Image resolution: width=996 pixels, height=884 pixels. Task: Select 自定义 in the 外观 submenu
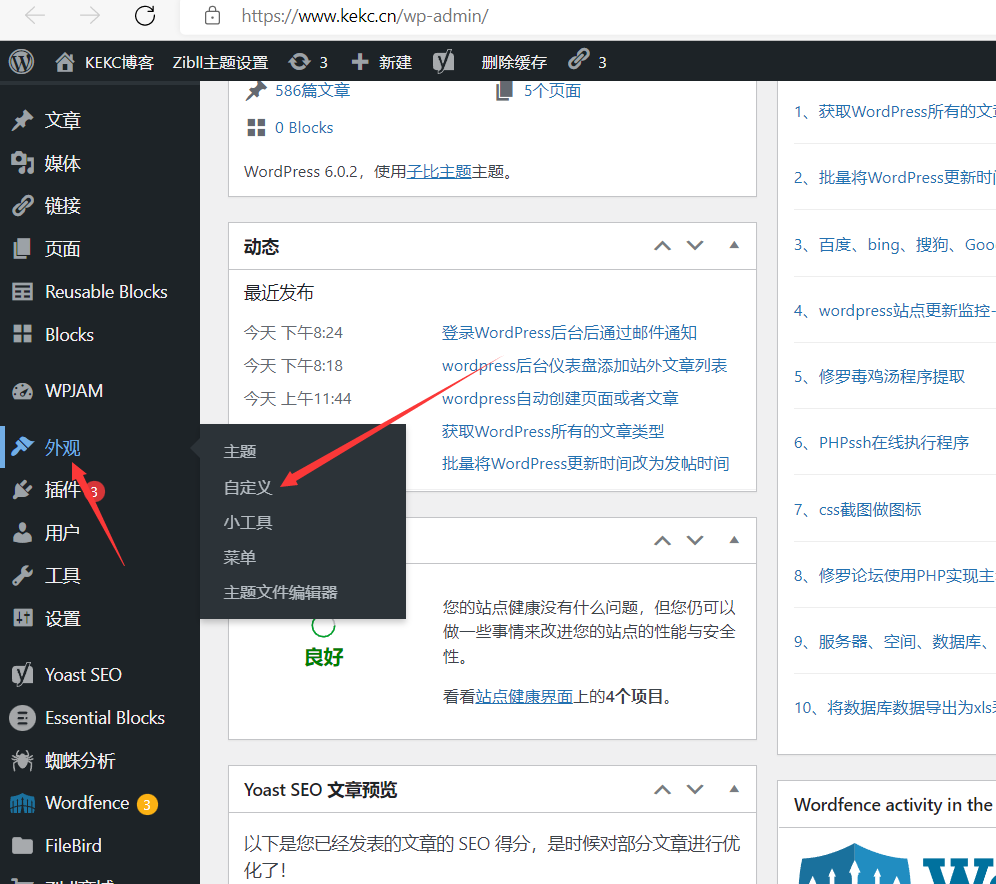(248, 487)
